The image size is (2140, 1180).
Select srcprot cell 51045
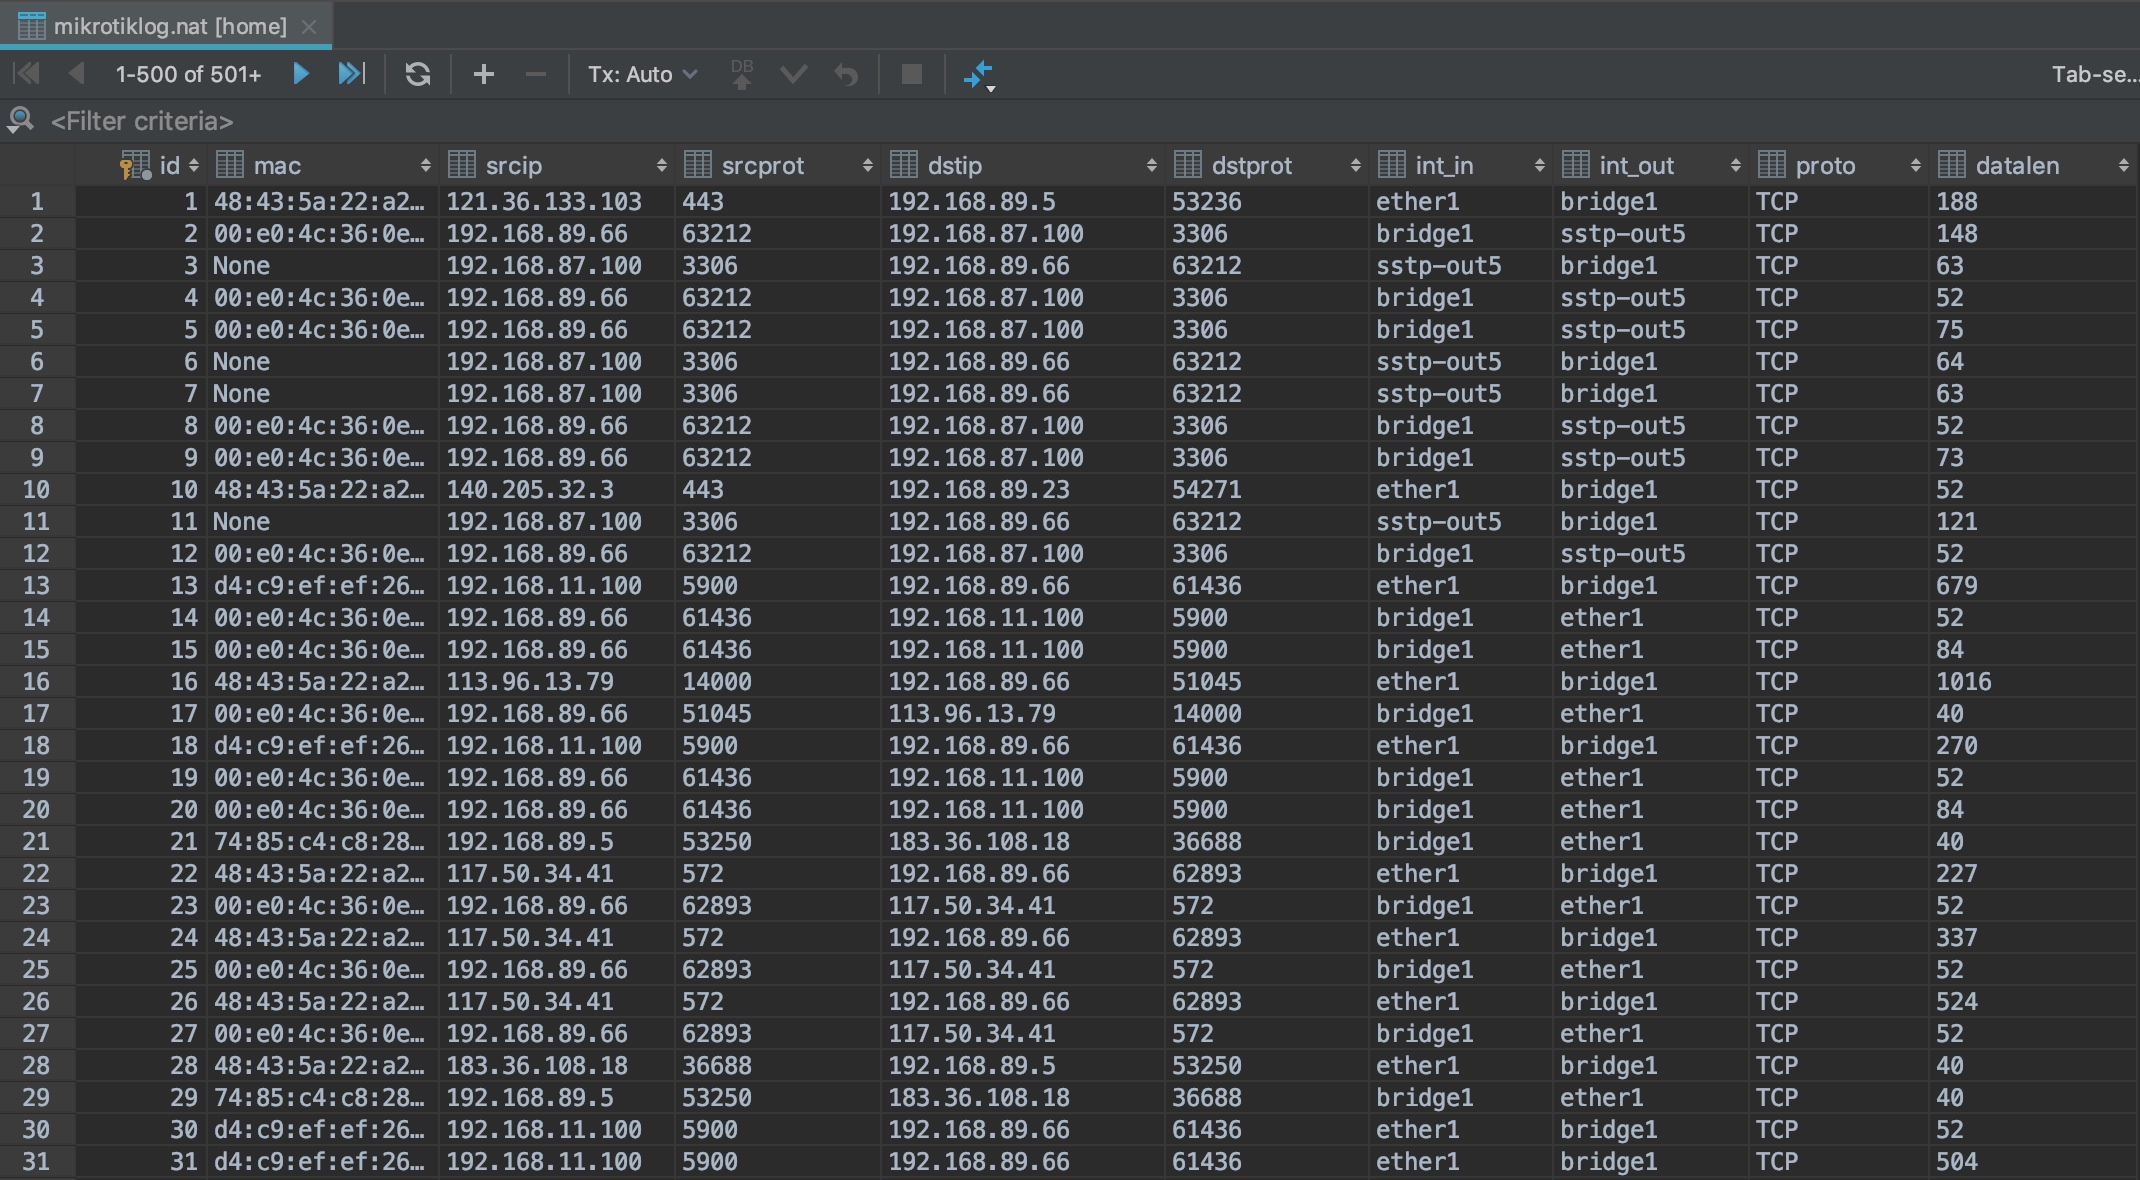778,713
